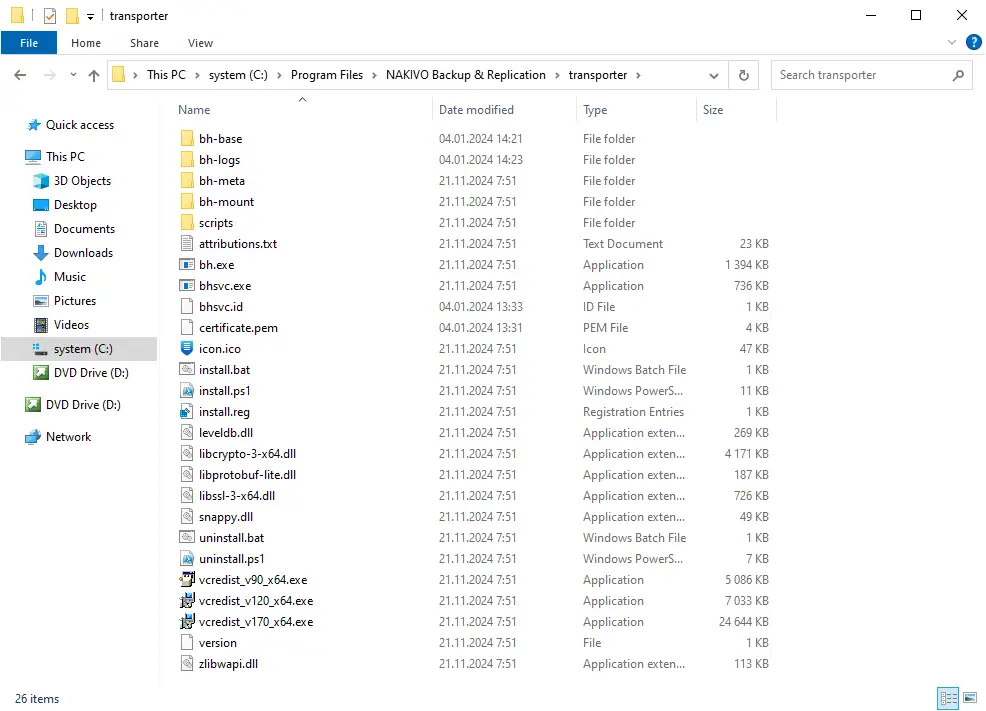Open the Share ribbon tab

click(x=144, y=43)
